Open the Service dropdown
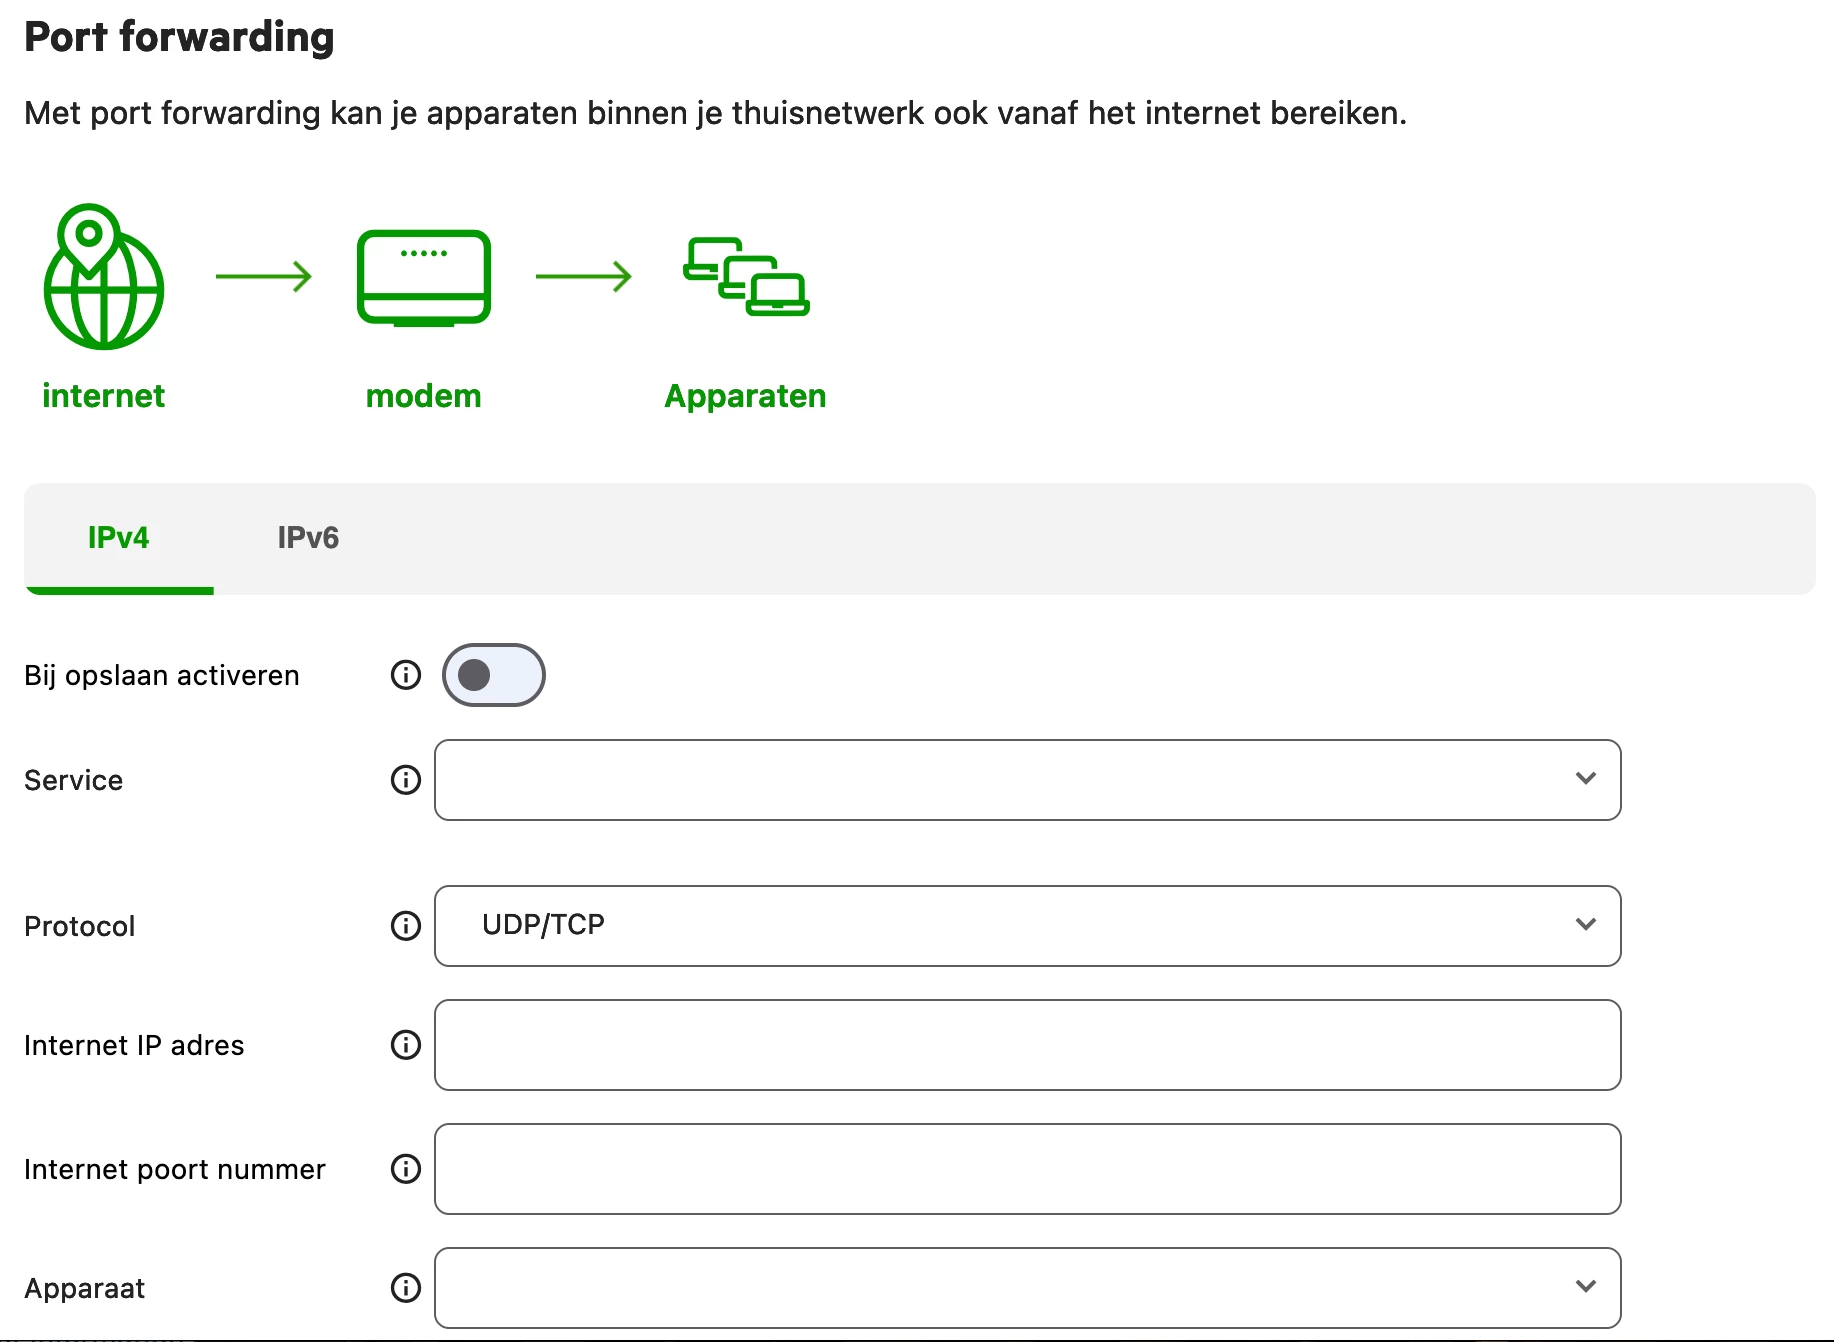The height and width of the screenshot is (1342, 1834). [1027, 780]
